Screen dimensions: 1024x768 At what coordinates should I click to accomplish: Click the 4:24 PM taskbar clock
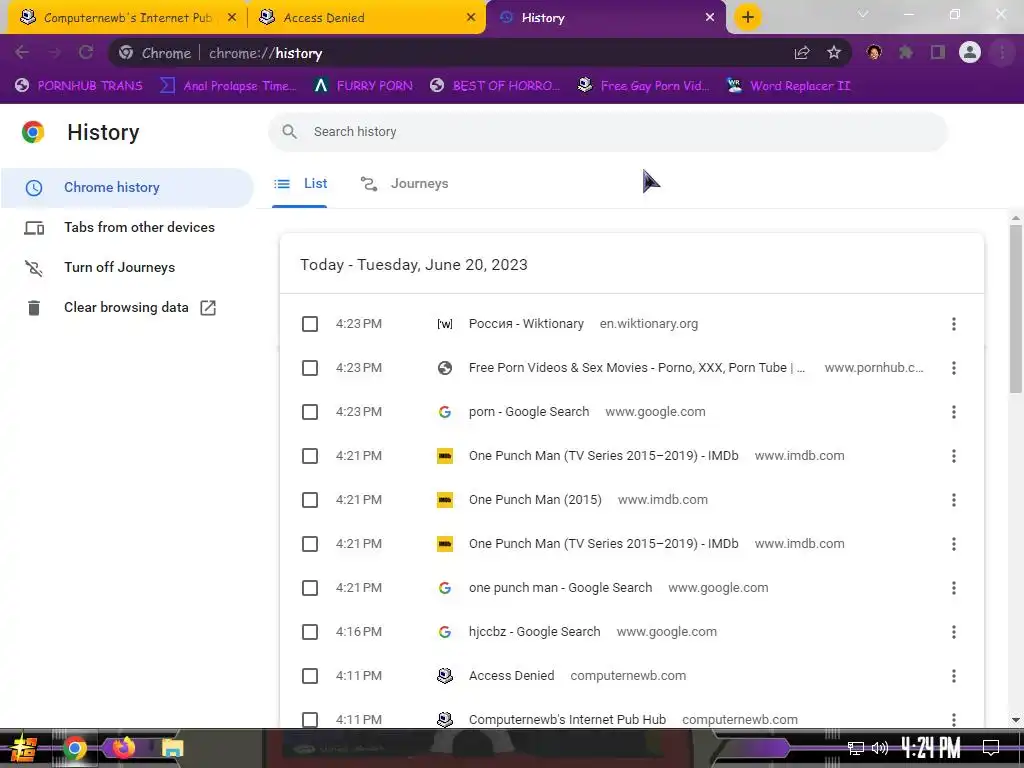[931, 748]
